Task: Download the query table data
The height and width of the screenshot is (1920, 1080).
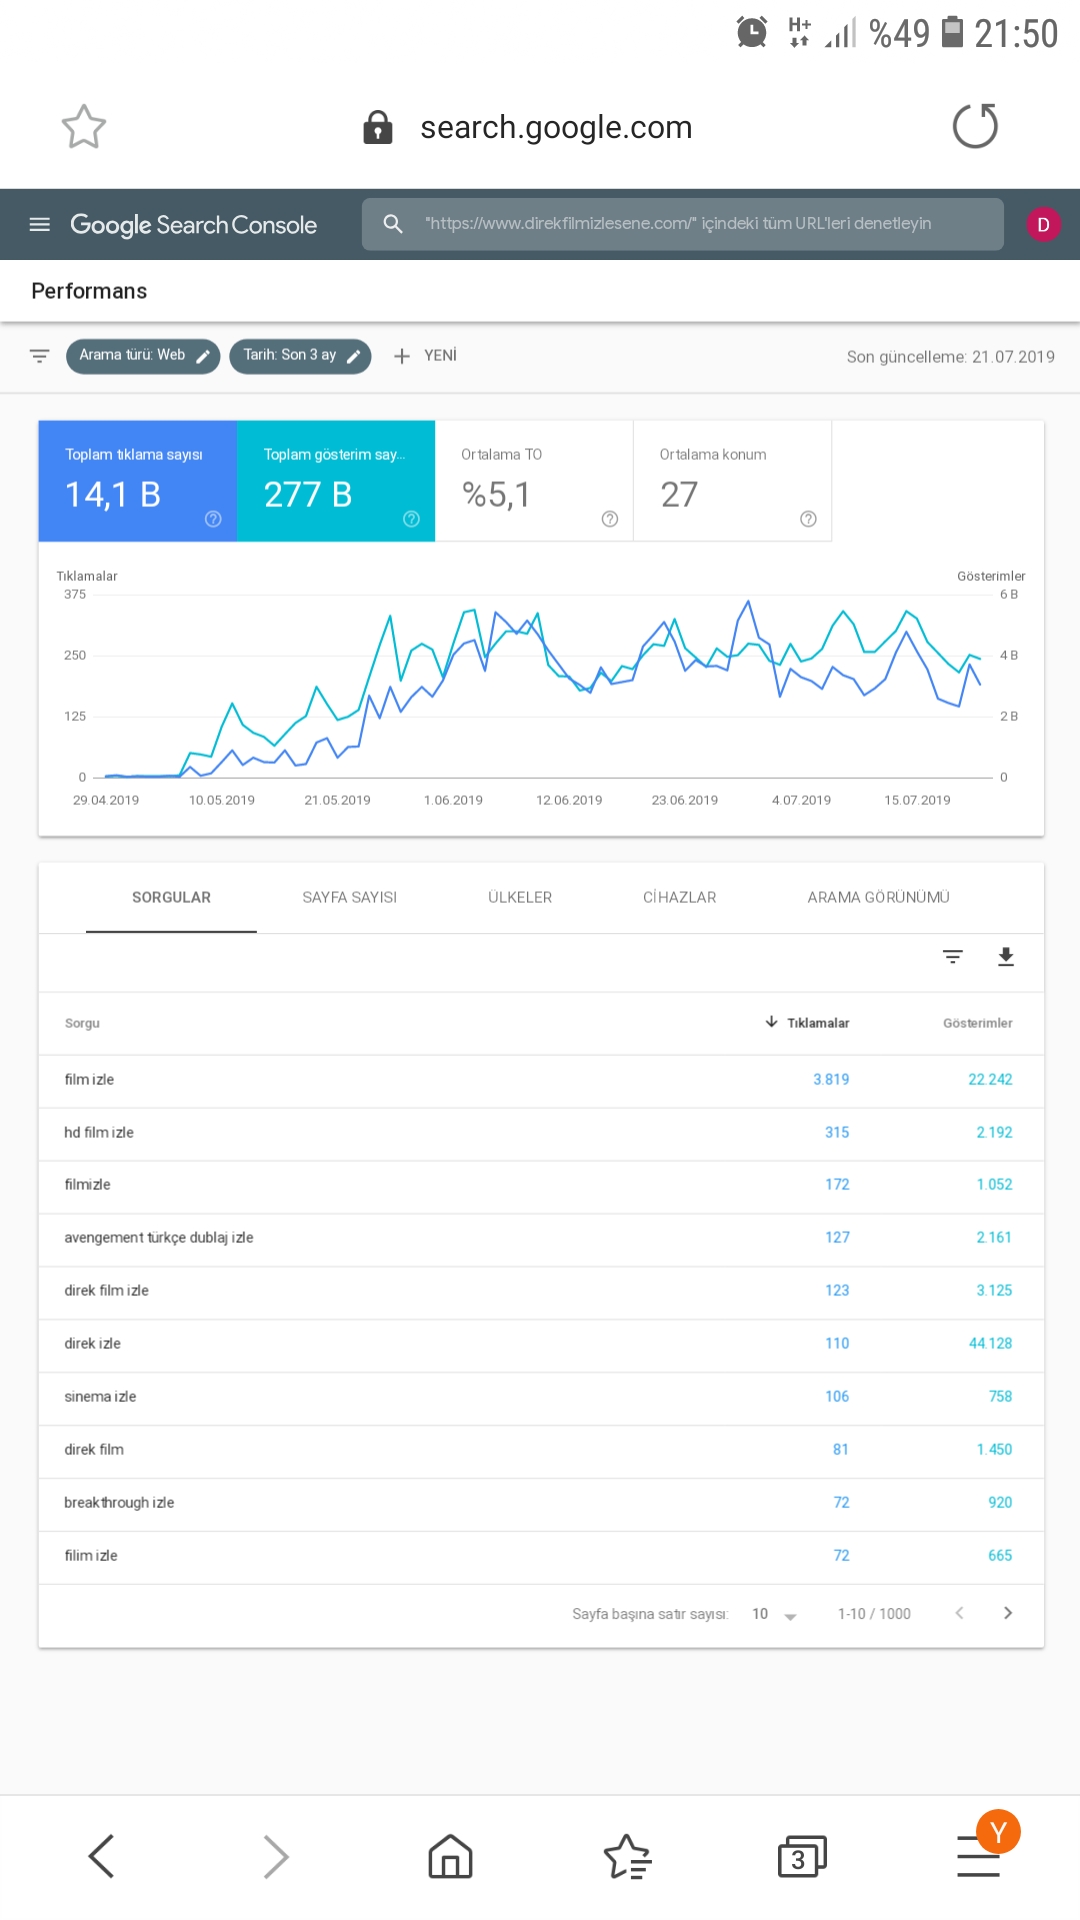Action: (x=1006, y=957)
